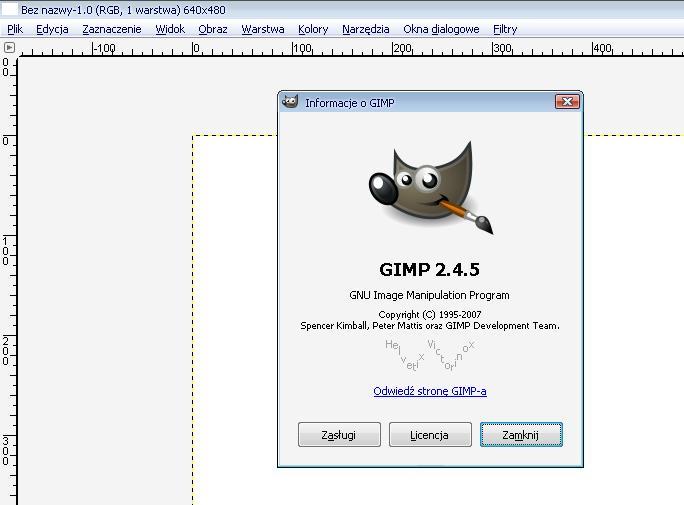This screenshot has height=505, width=684.
Task: Open the Kolory menu
Action: (x=313, y=29)
